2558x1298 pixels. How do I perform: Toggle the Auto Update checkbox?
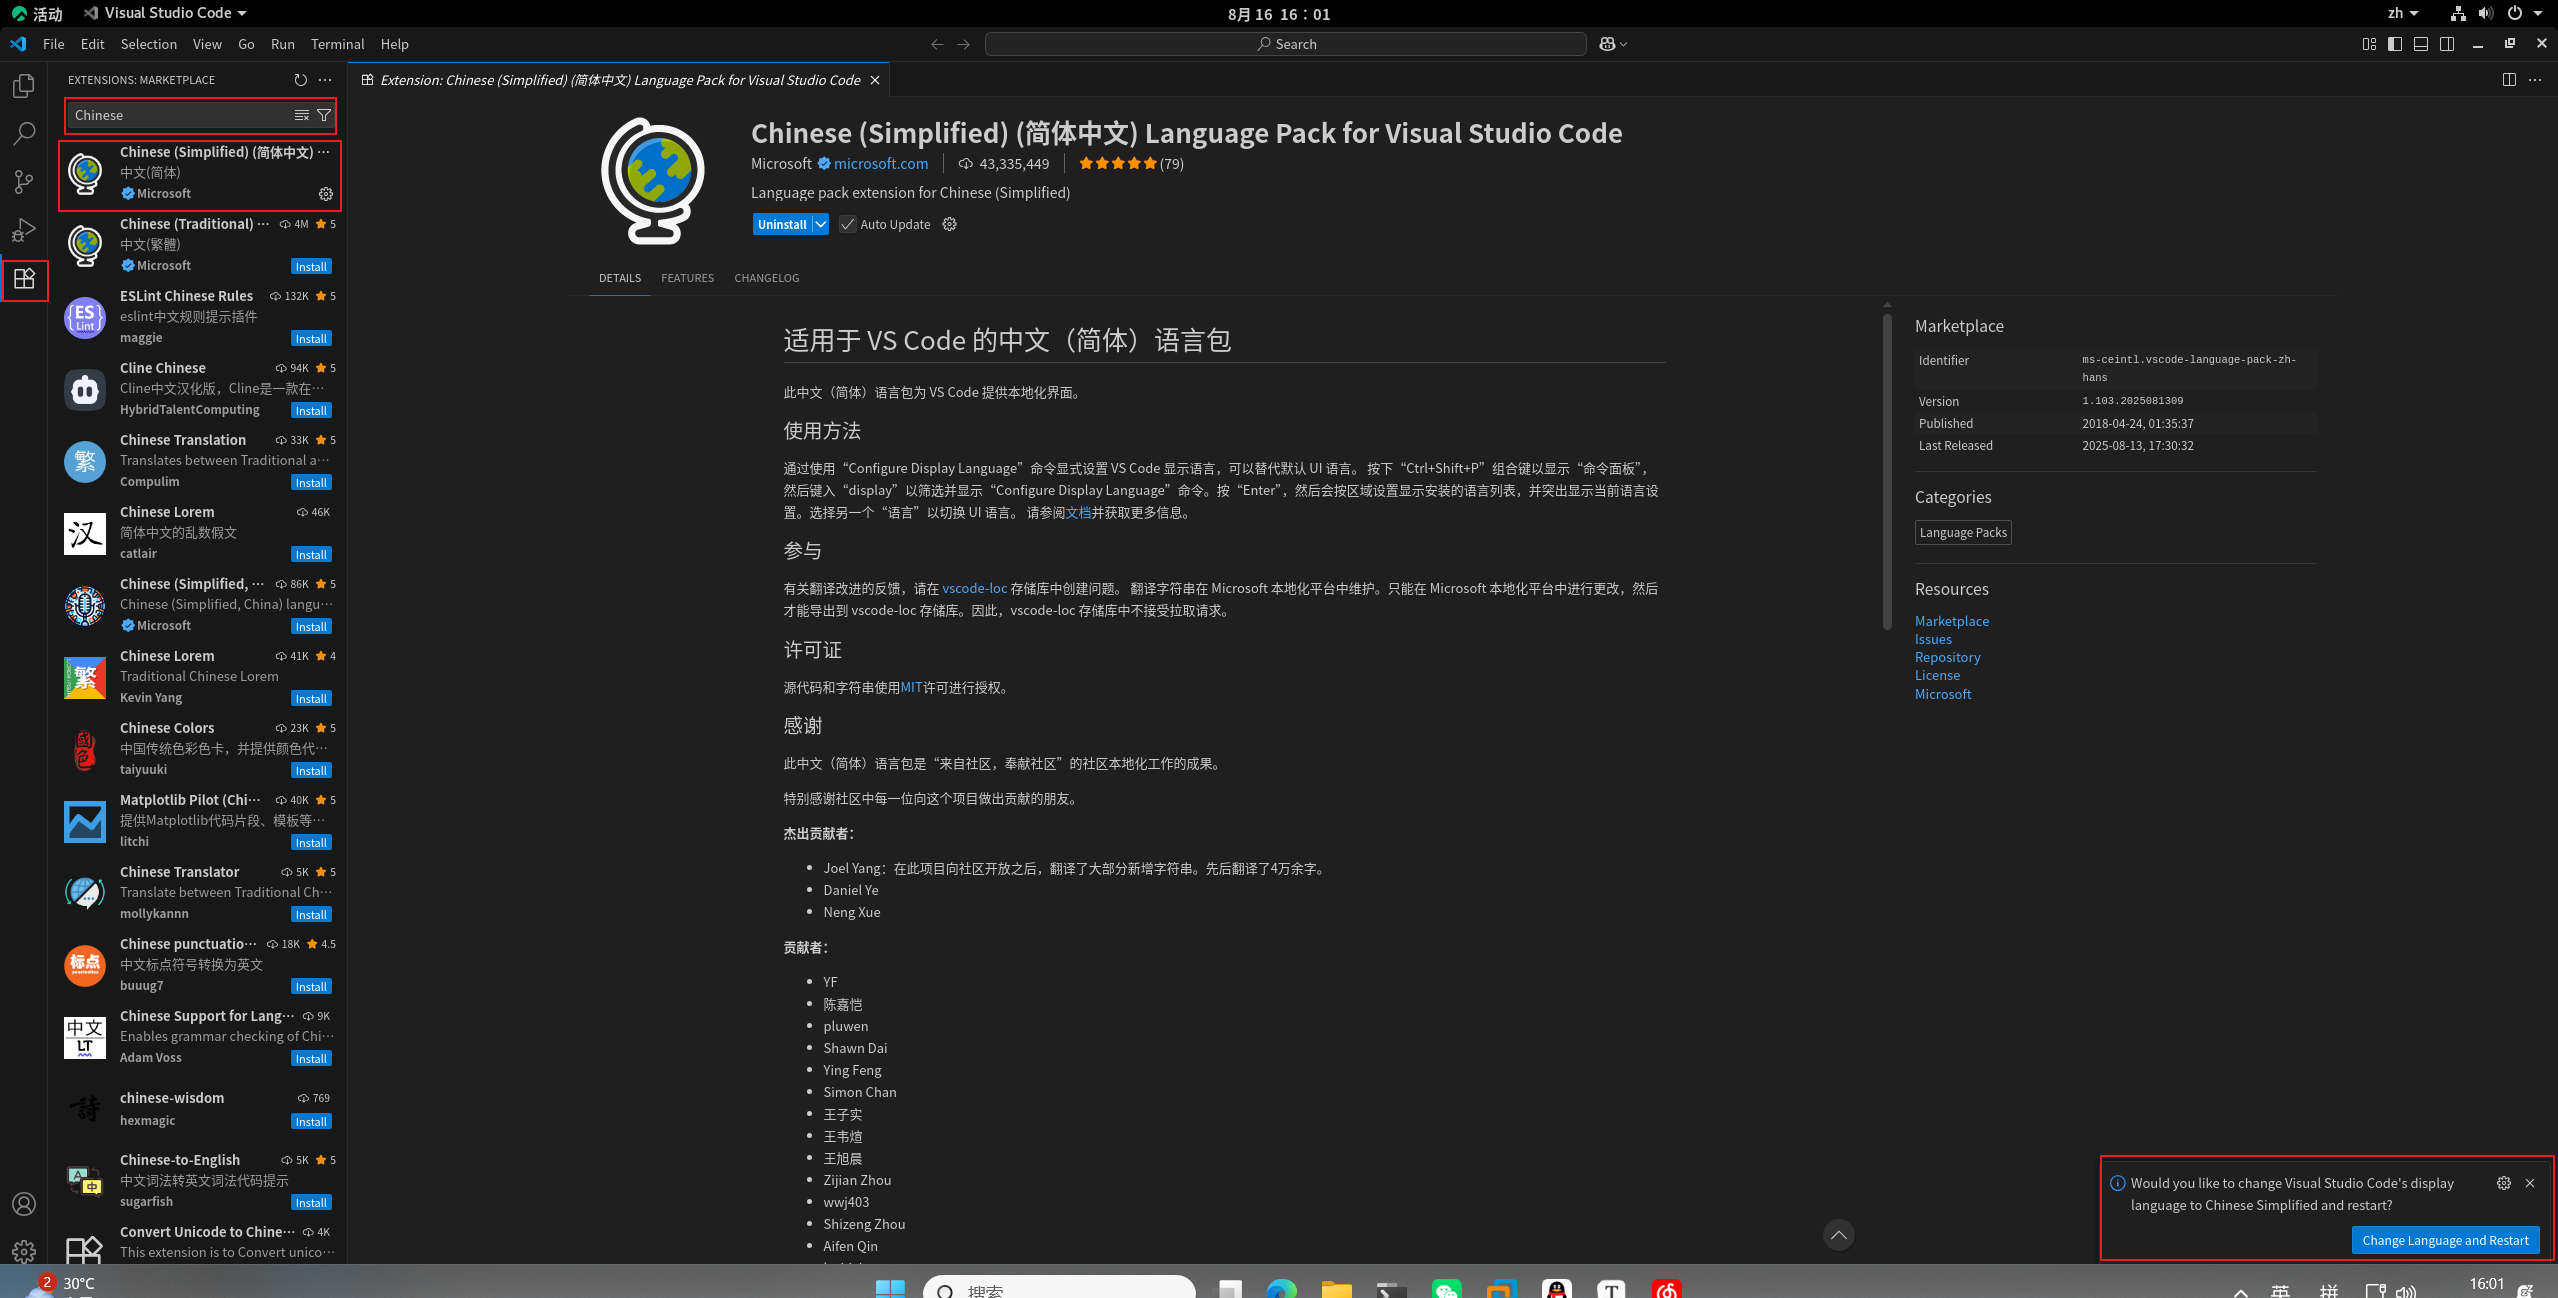click(x=848, y=224)
